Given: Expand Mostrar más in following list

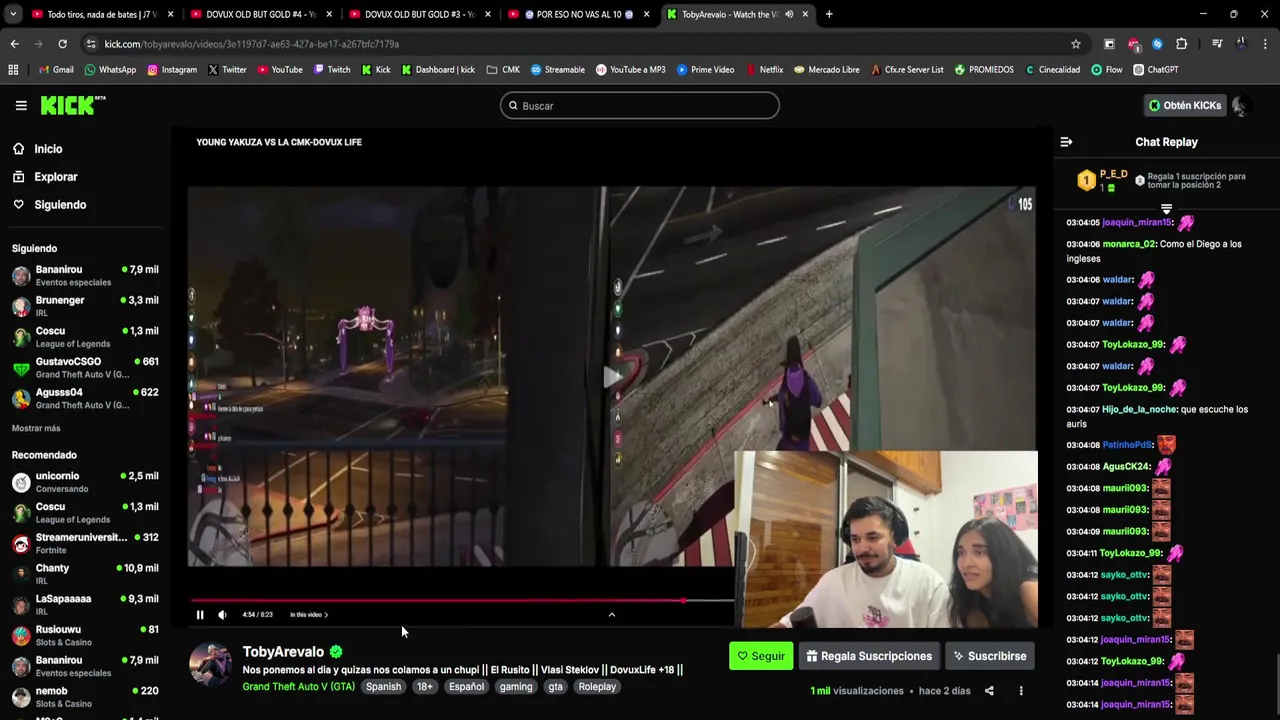Looking at the screenshot, I should click(x=36, y=428).
